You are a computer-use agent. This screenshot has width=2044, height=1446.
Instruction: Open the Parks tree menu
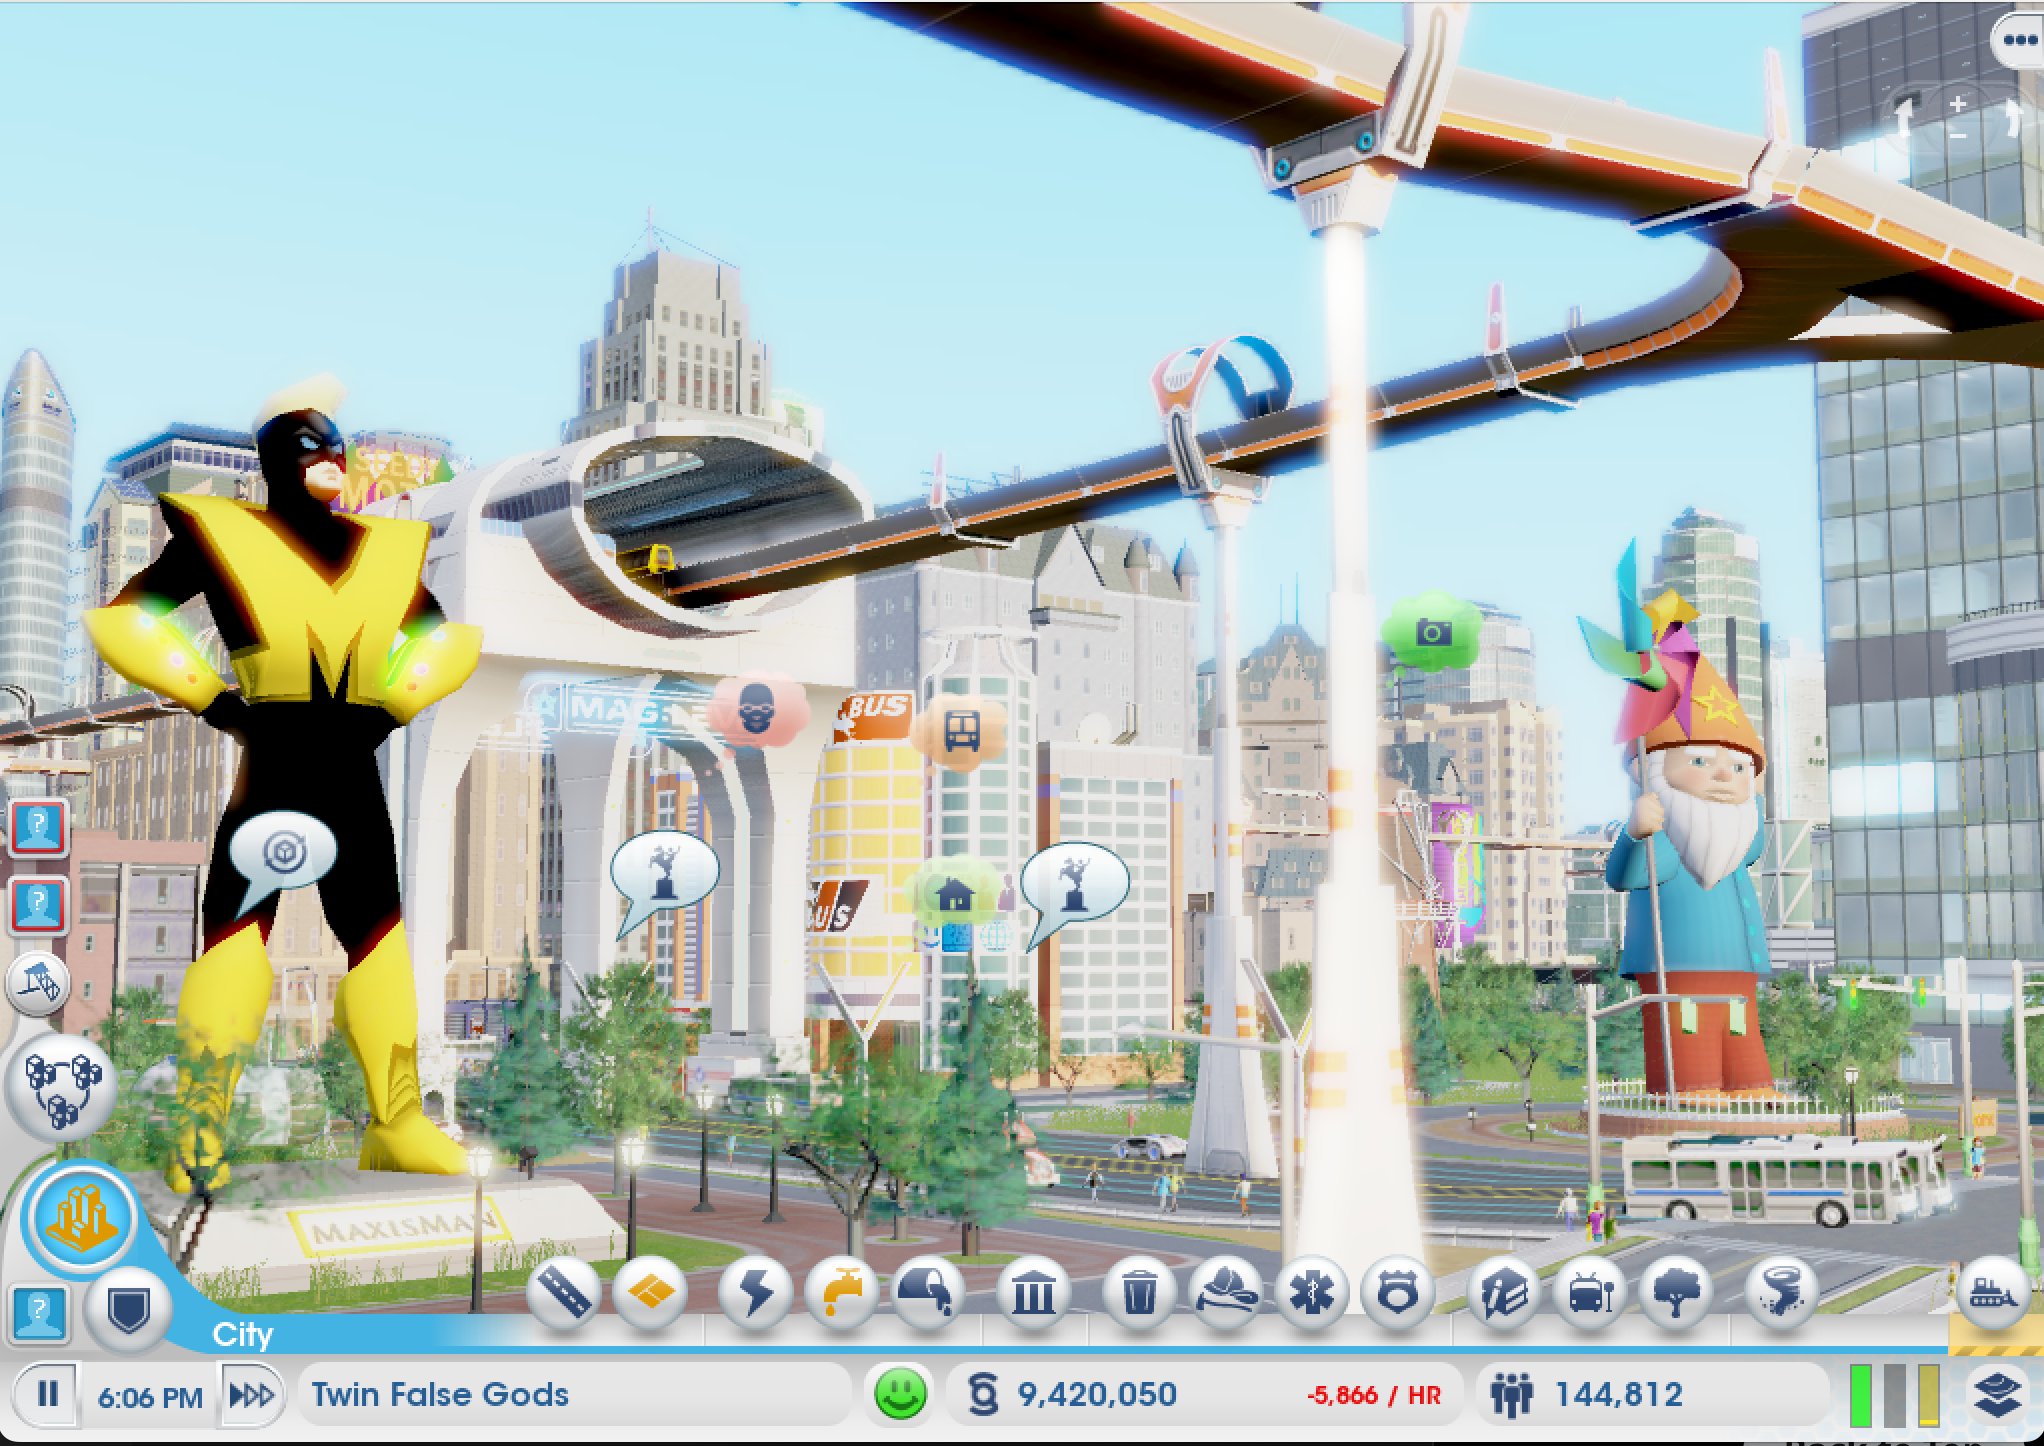(1677, 1292)
